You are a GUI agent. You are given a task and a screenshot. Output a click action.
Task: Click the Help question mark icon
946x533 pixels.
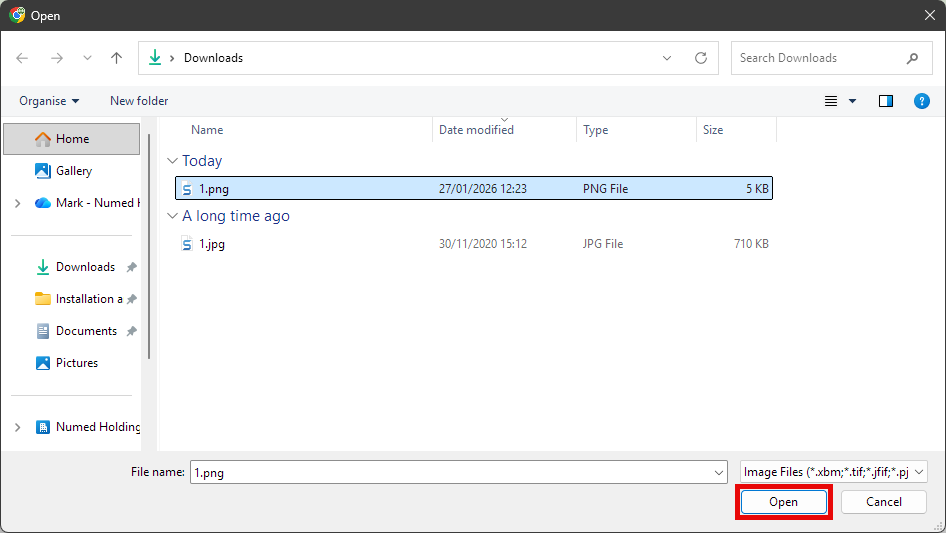[x=921, y=101]
